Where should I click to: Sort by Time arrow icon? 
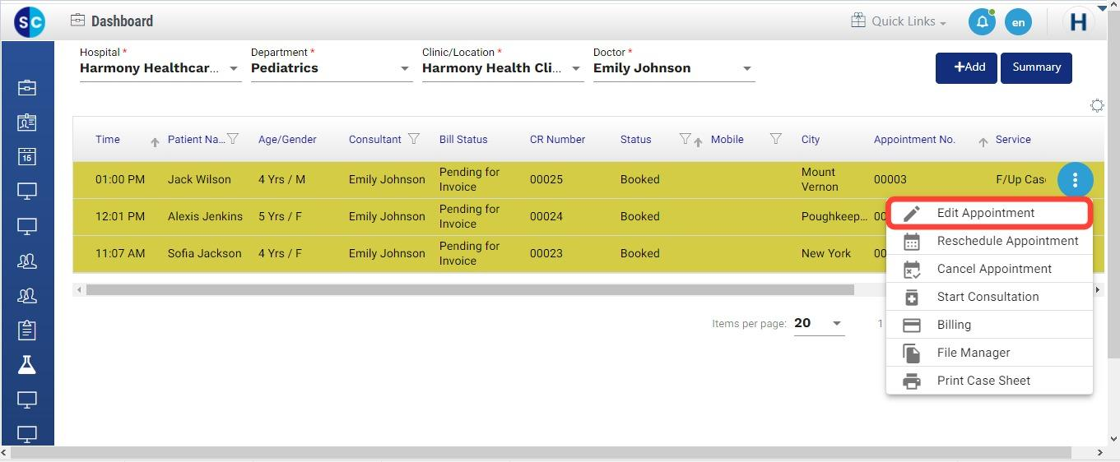coord(154,142)
